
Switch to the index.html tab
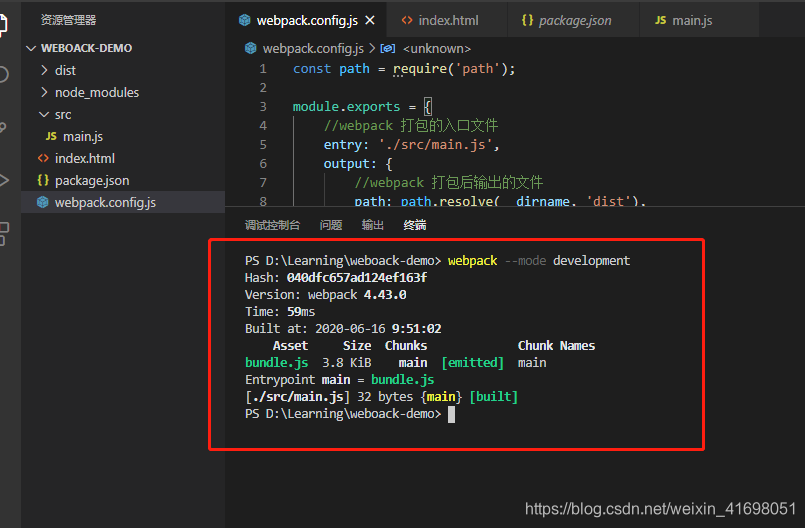tap(448, 21)
